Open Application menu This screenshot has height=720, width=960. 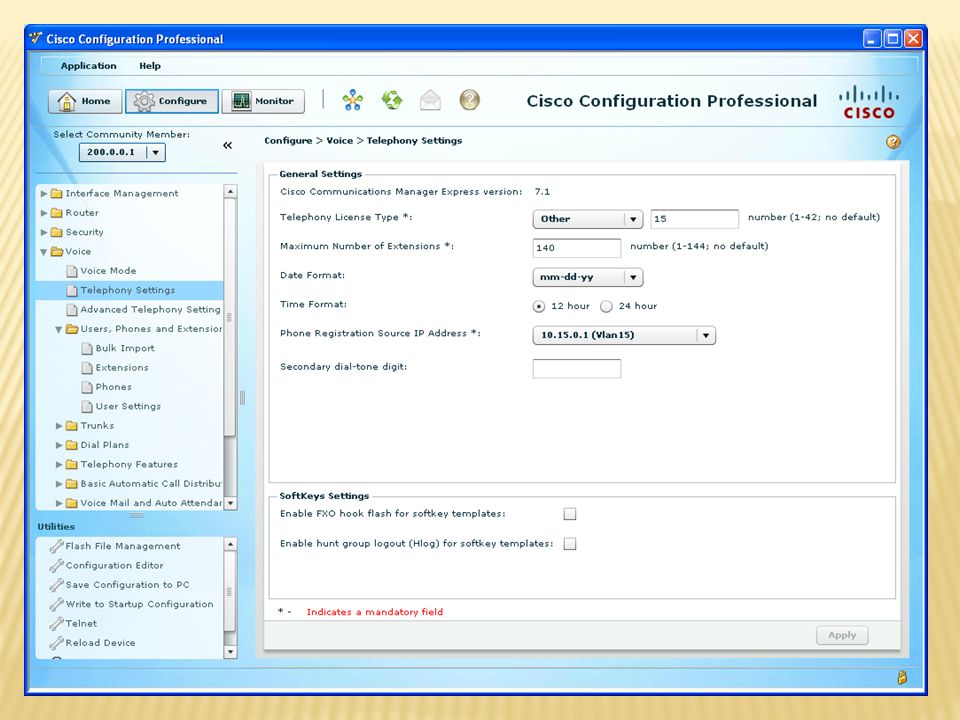pyautogui.click(x=88, y=66)
